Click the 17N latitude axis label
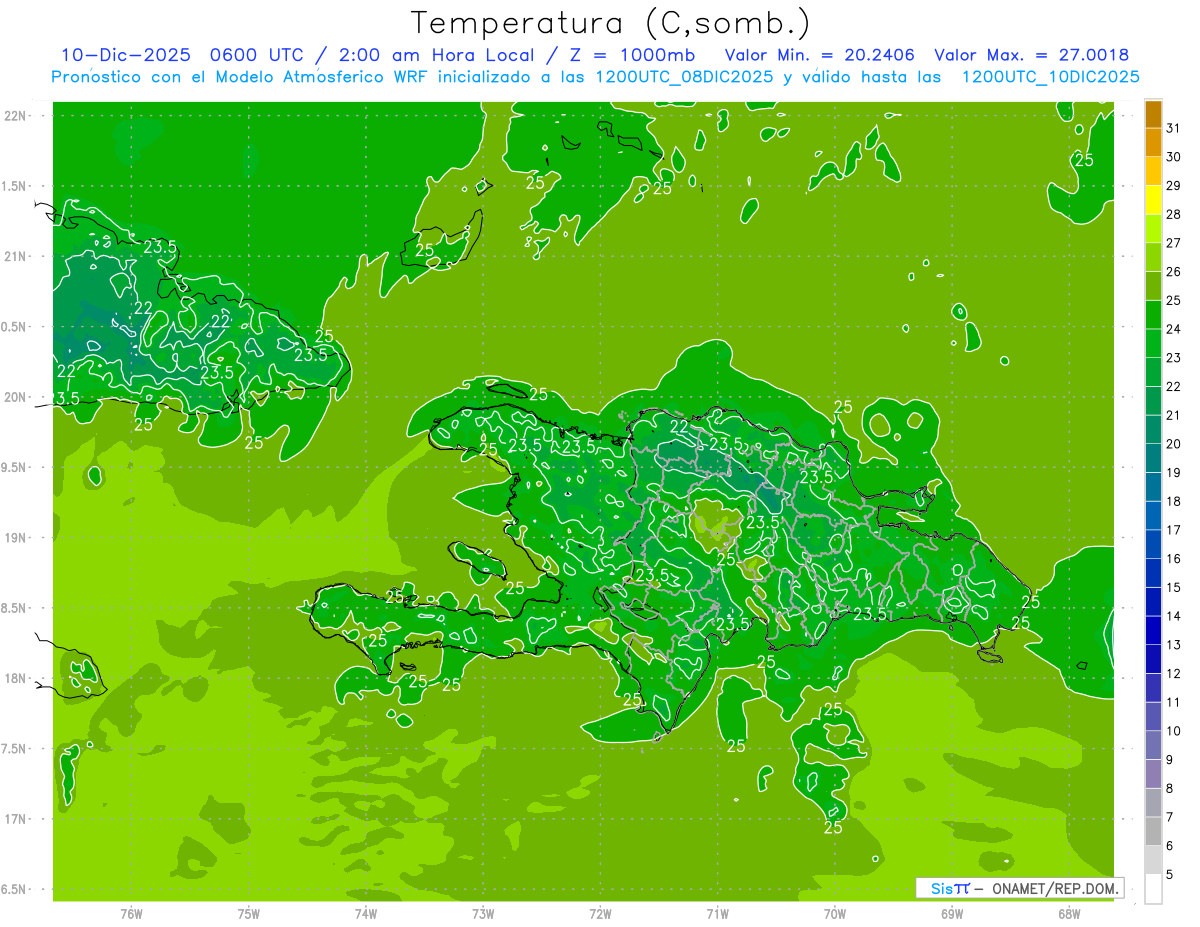The image size is (1200, 927). (14, 819)
